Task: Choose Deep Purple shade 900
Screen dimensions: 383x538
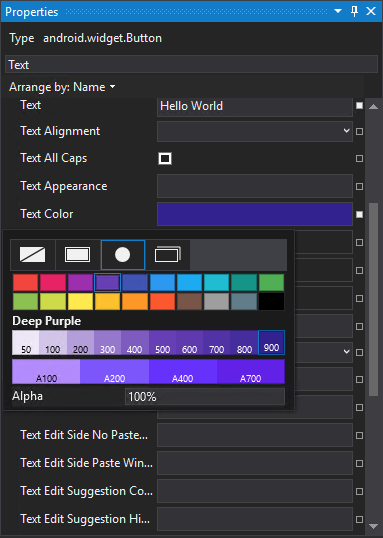Action: 271,342
